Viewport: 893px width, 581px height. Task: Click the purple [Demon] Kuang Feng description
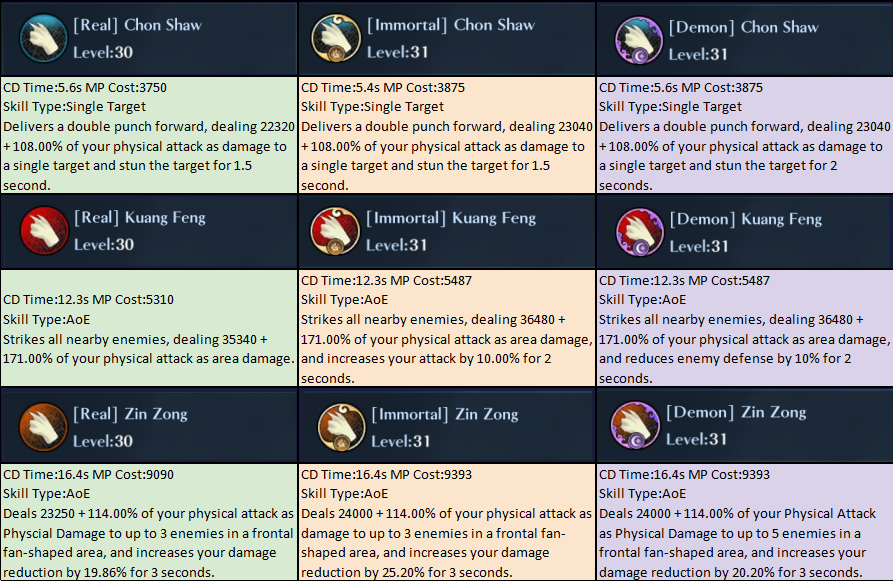(x=744, y=329)
